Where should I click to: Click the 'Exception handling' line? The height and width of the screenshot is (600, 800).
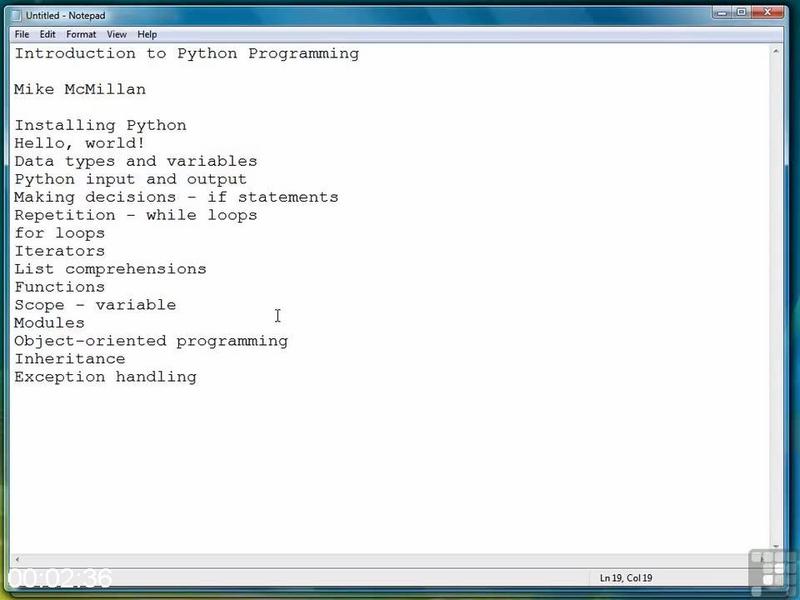(x=106, y=377)
